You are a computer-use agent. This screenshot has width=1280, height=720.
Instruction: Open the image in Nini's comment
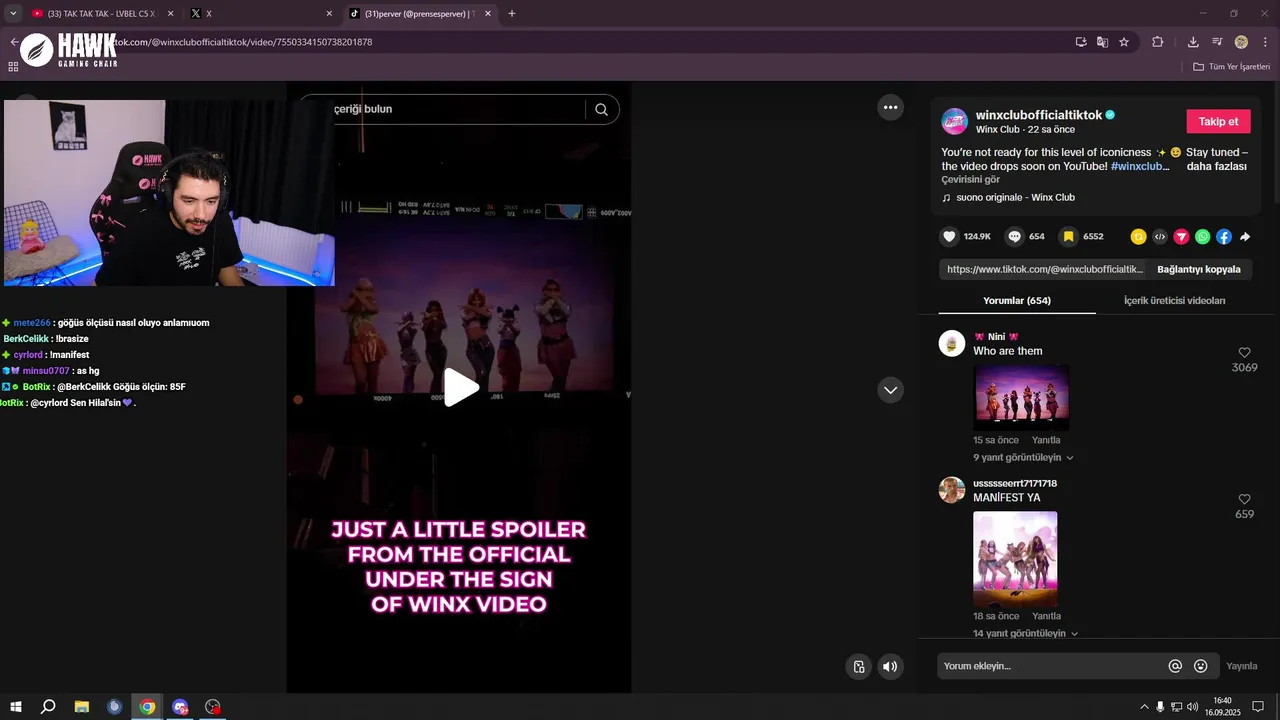click(x=1021, y=397)
